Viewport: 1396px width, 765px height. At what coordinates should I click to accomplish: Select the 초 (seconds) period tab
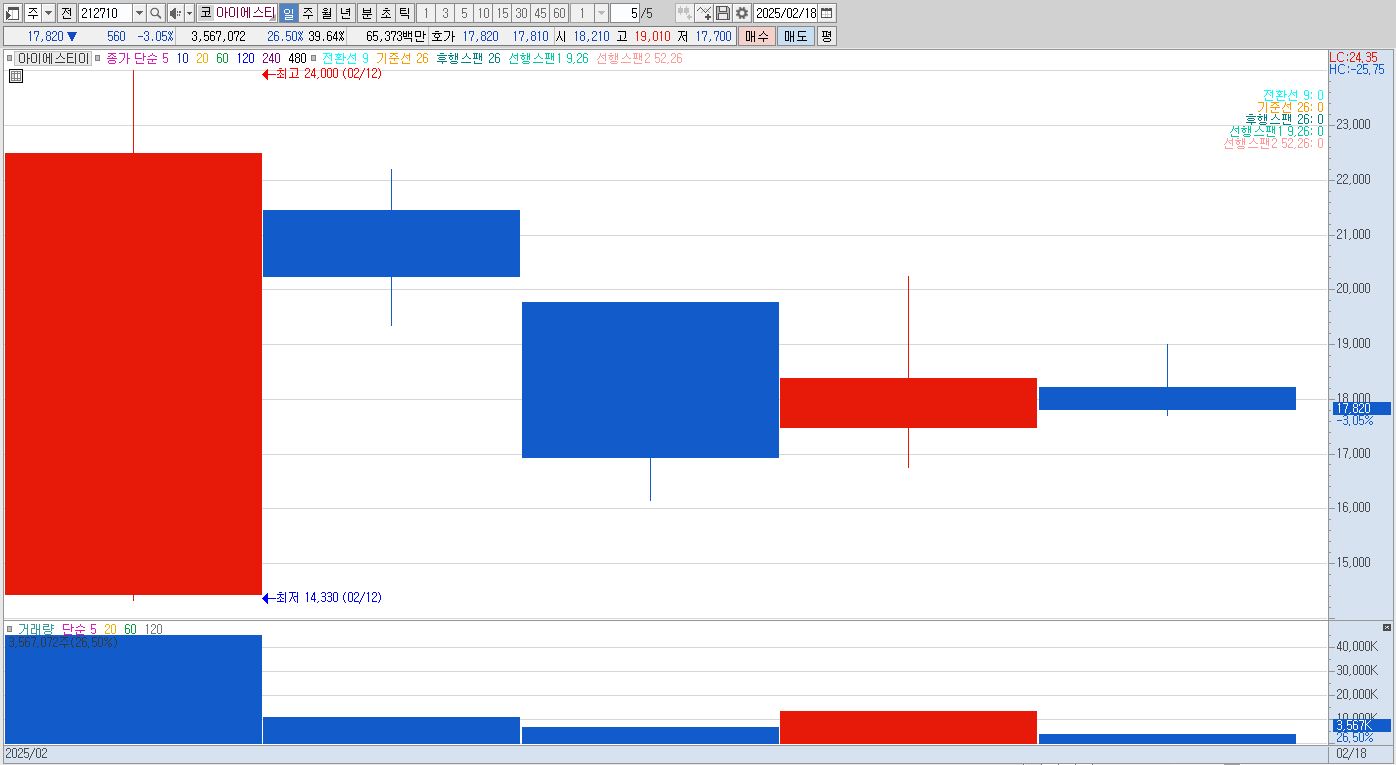tap(385, 13)
